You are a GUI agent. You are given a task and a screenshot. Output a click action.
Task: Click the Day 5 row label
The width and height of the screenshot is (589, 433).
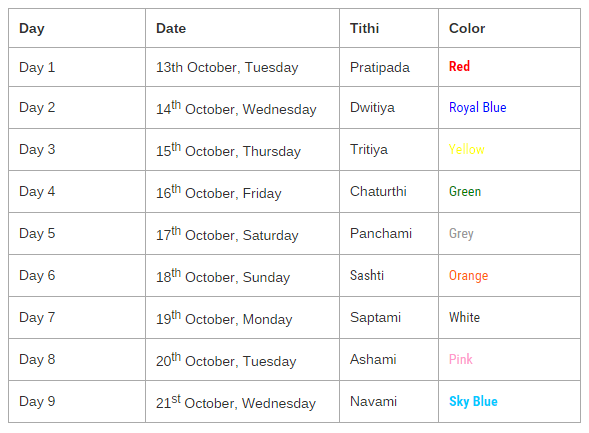tap(37, 234)
